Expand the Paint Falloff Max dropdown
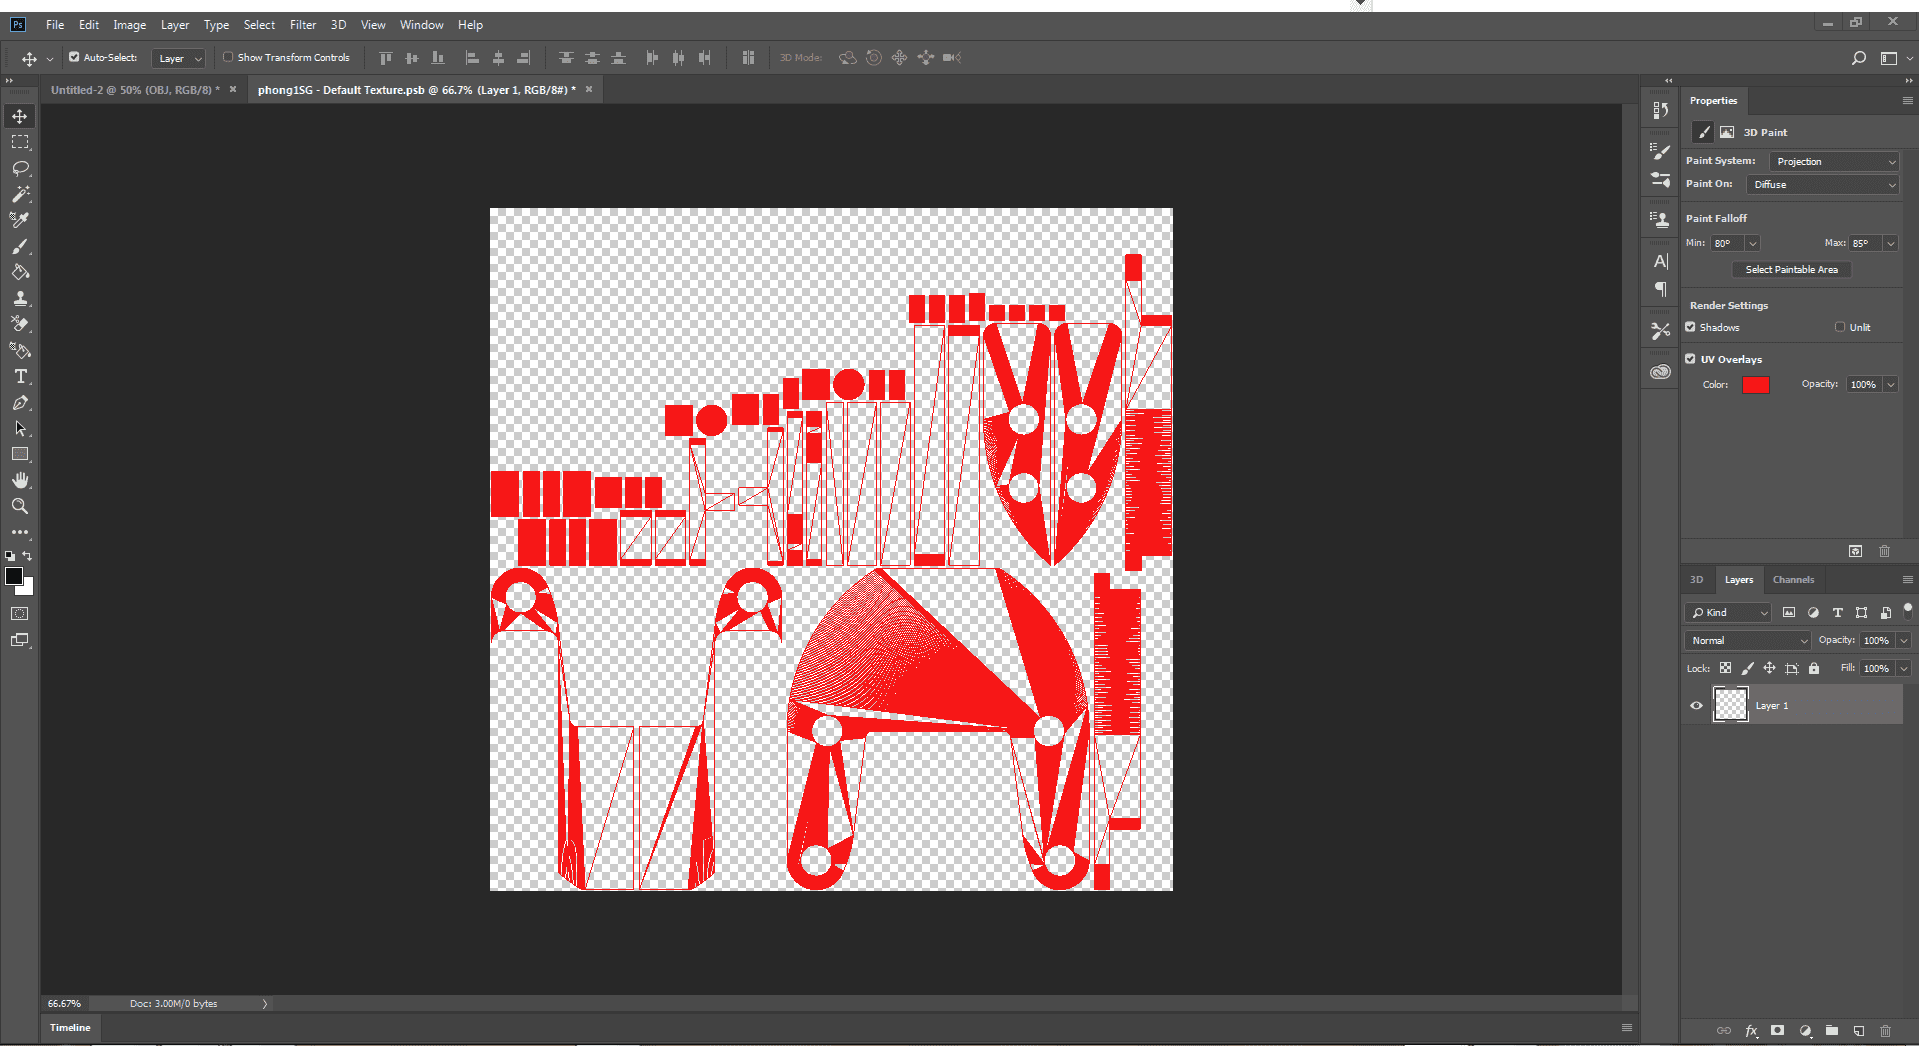This screenshot has height=1046, width=1919. pos(1890,243)
